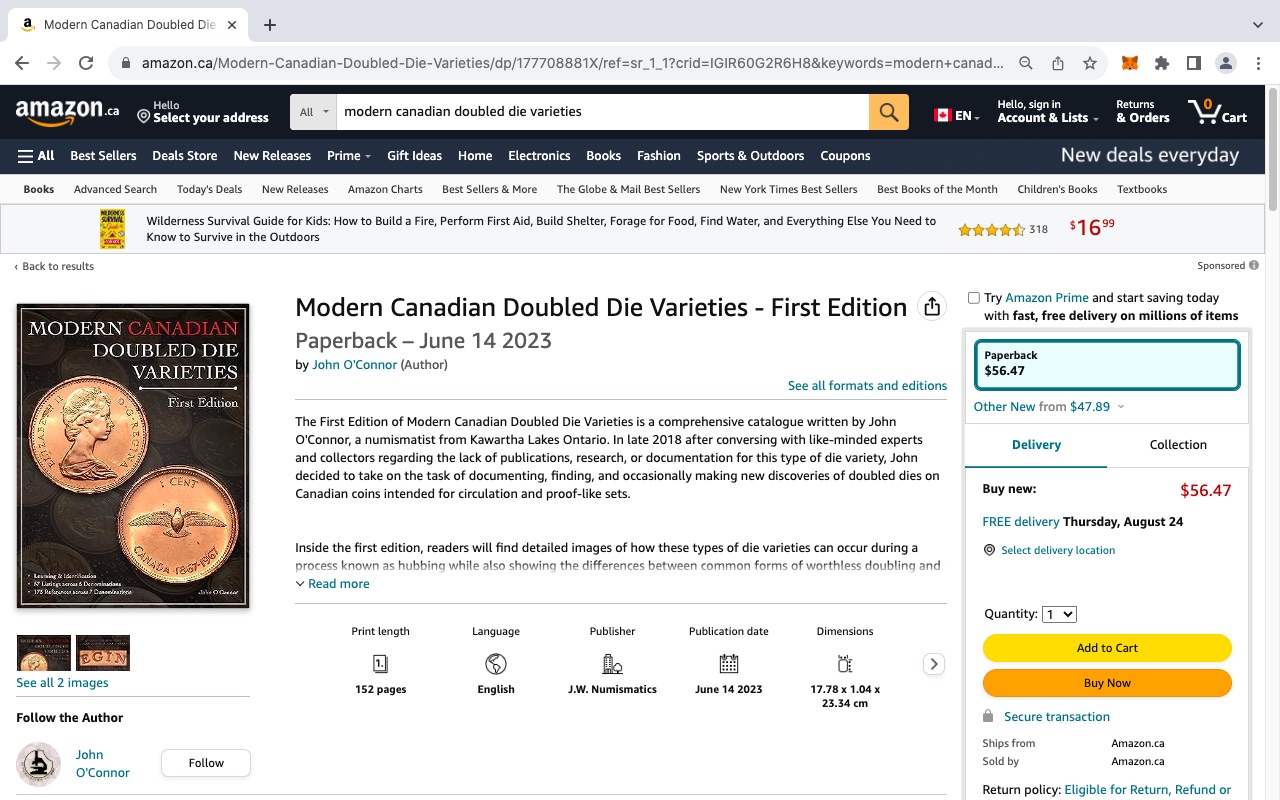Click the main book cover image
Viewport: 1280px width, 800px height.
(133, 456)
